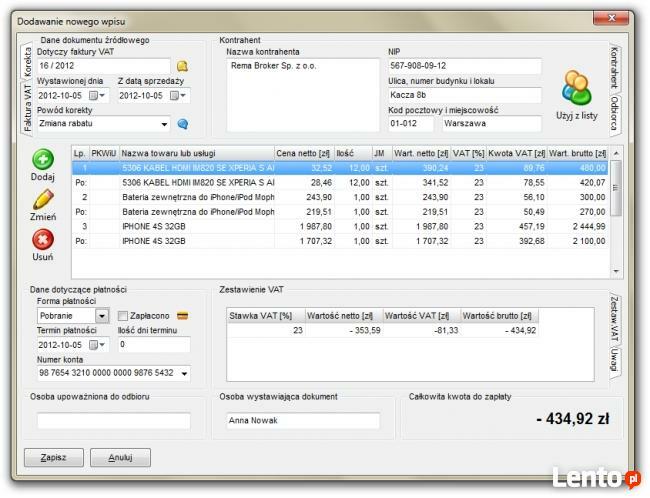Screen dimensions: 650x498
Task: Open the Uwagi vertical tab
Action: click(x=614, y=362)
